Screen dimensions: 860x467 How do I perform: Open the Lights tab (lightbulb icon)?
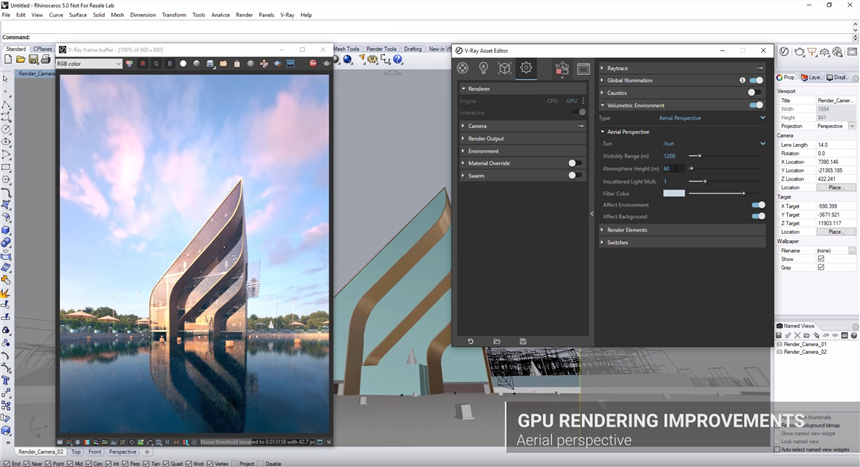tap(484, 68)
